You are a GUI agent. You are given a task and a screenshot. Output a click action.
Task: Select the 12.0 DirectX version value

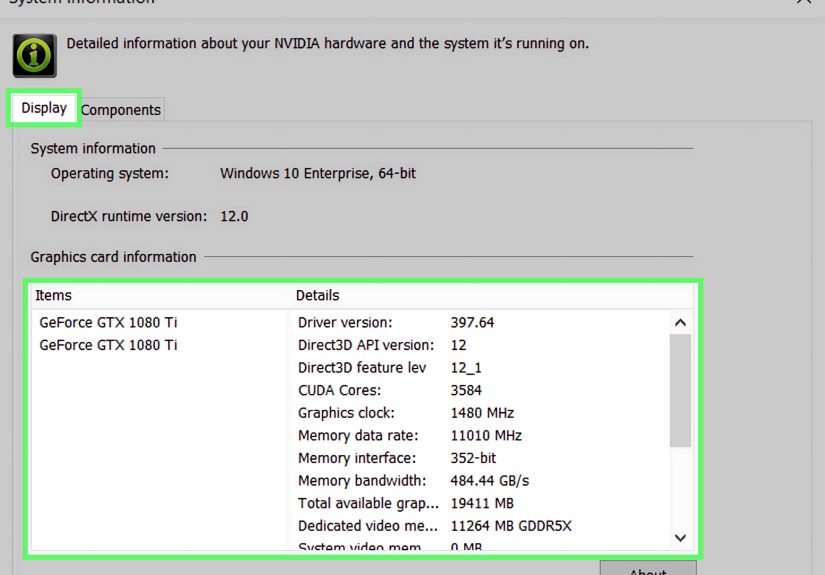234,216
